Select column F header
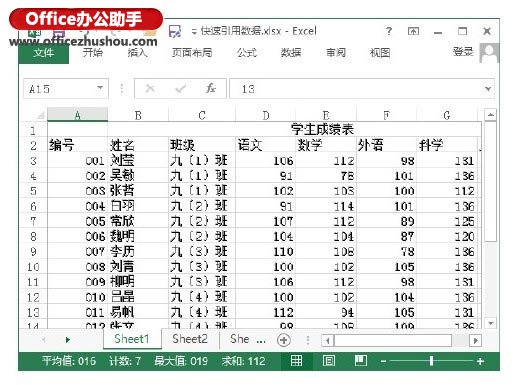Viewport: 515px width, 385px height. click(386, 115)
